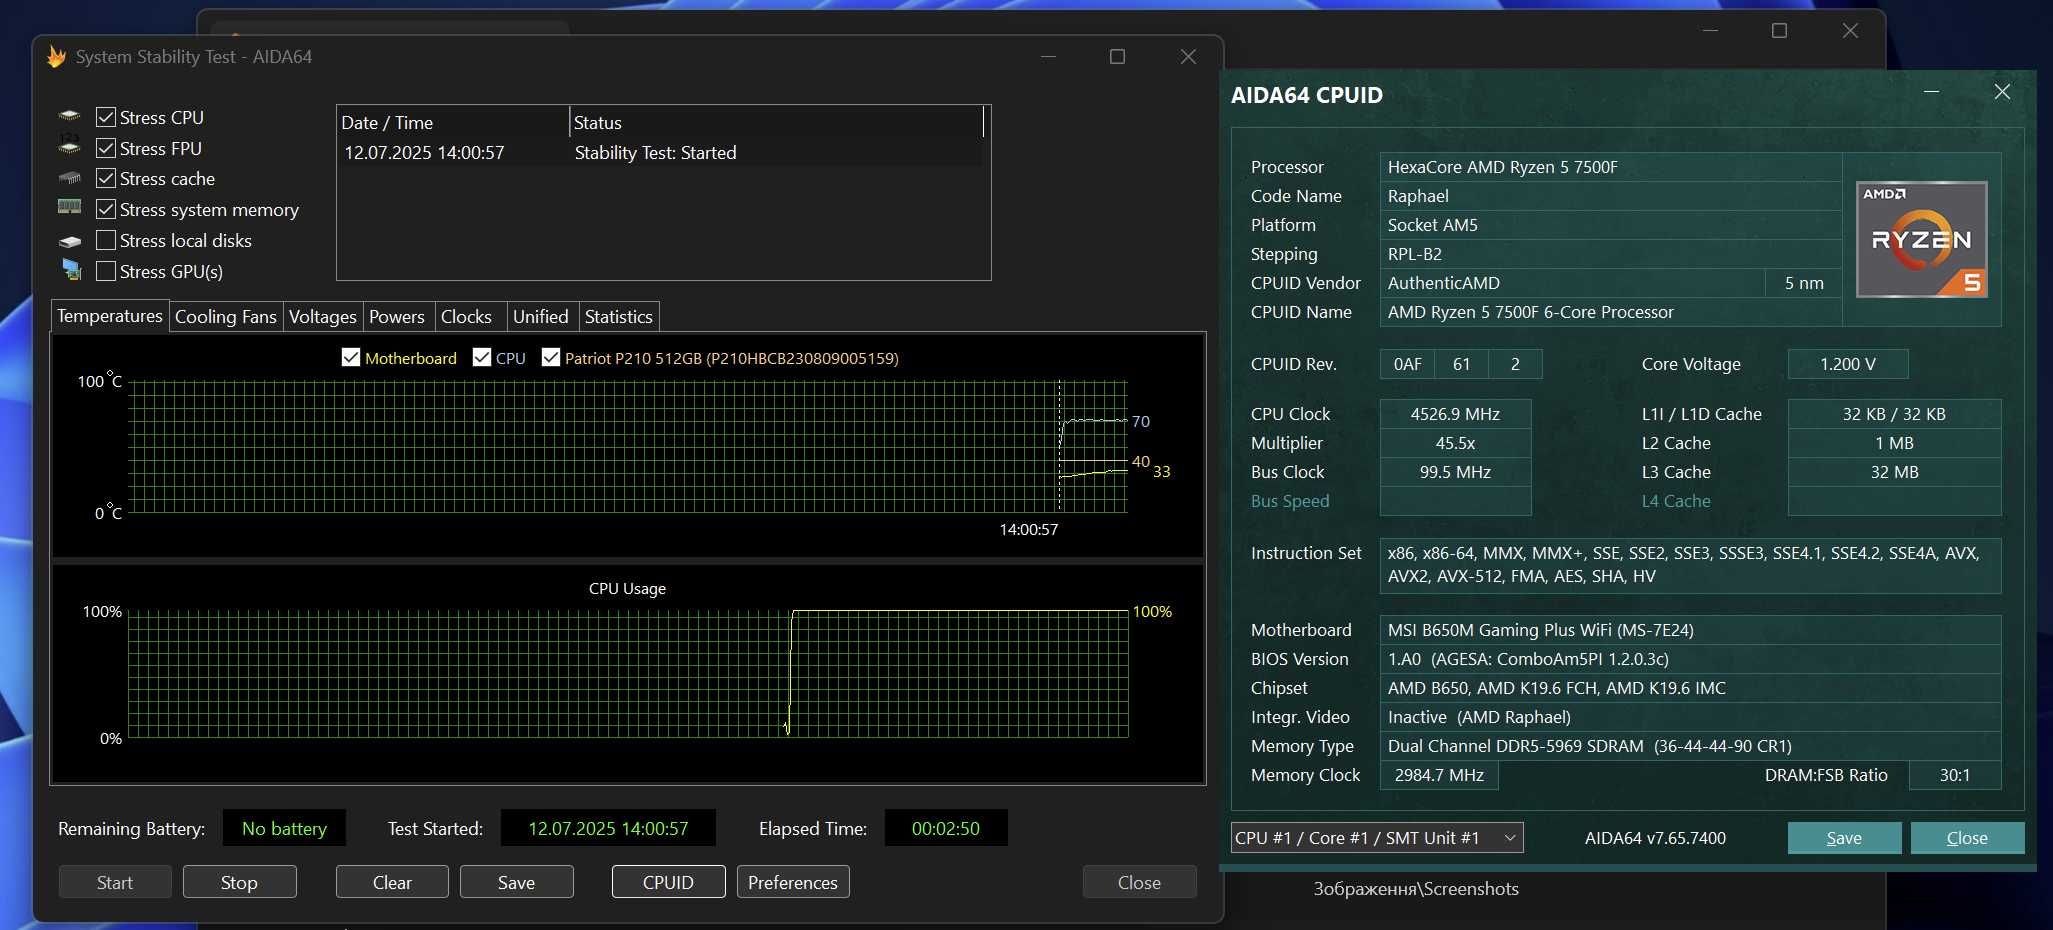Toggle Patriot P210 512GB temperature checkbox
The width and height of the screenshot is (2053, 930).
[x=551, y=357]
